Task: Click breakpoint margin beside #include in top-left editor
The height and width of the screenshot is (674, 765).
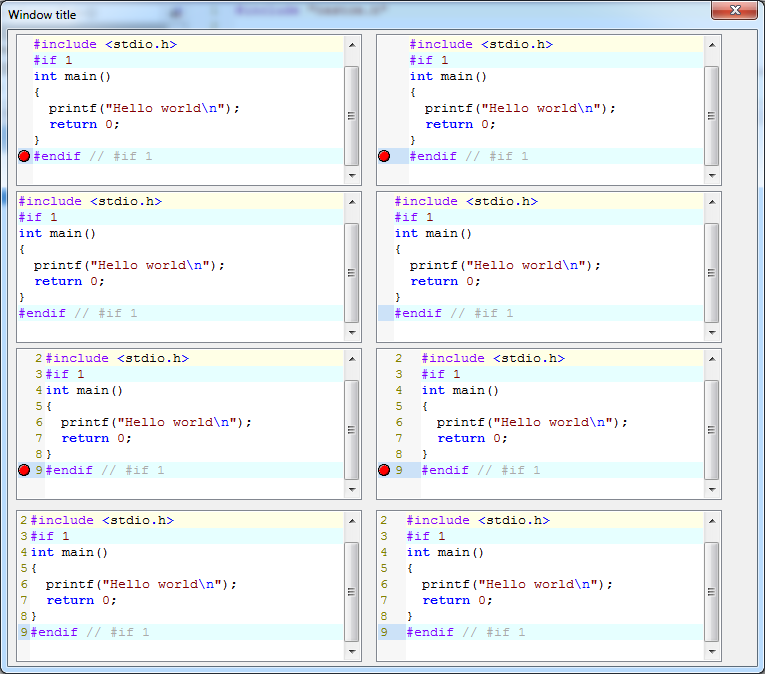Action: pos(24,44)
